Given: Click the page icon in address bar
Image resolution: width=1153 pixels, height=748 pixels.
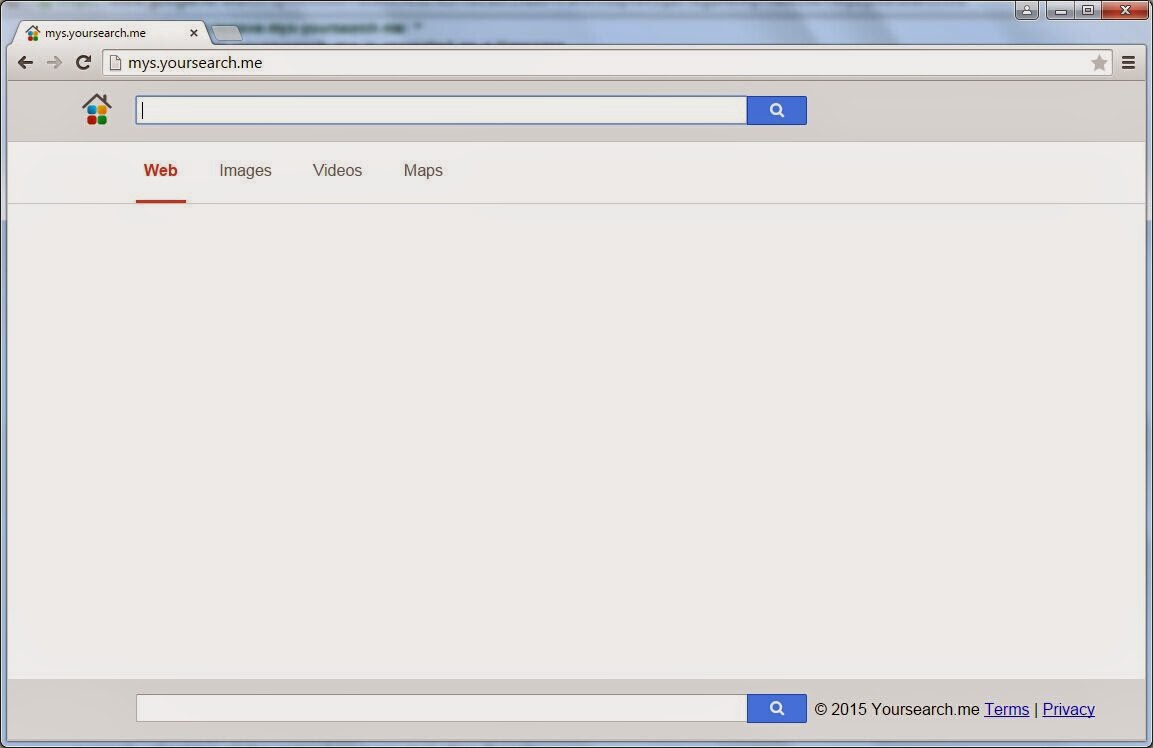Looking at the screenshot, I should click(115, 63).
